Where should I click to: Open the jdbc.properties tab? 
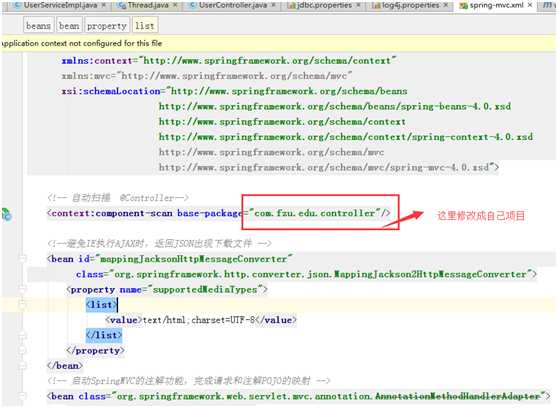[325, 5]
